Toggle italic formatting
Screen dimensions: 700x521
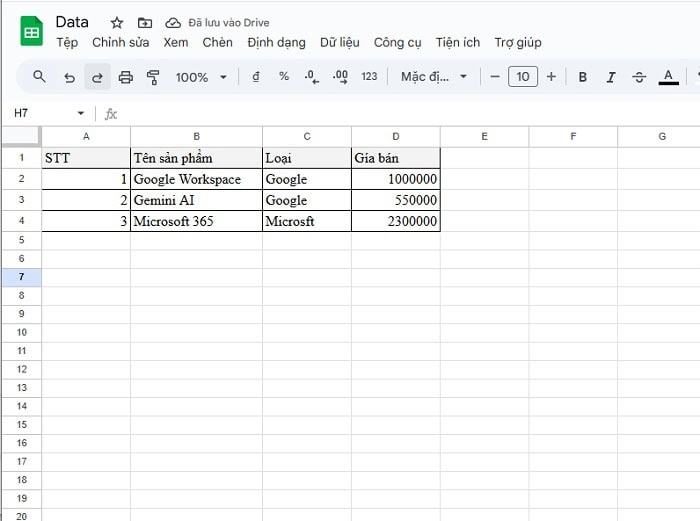[611, 77]
